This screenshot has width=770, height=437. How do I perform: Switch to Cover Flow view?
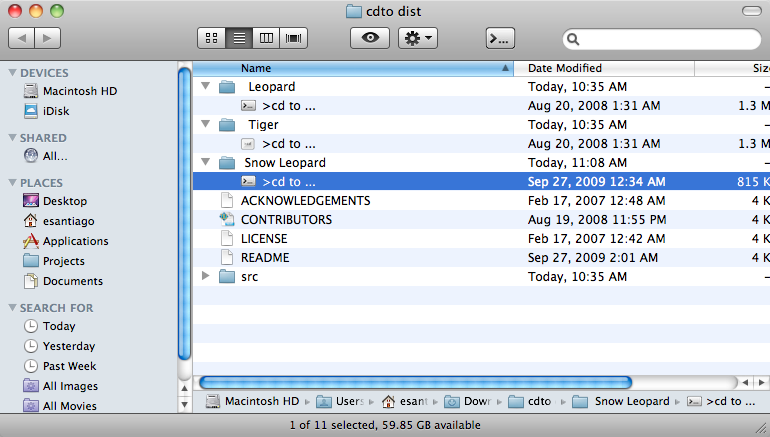click(x=293, y=38)
